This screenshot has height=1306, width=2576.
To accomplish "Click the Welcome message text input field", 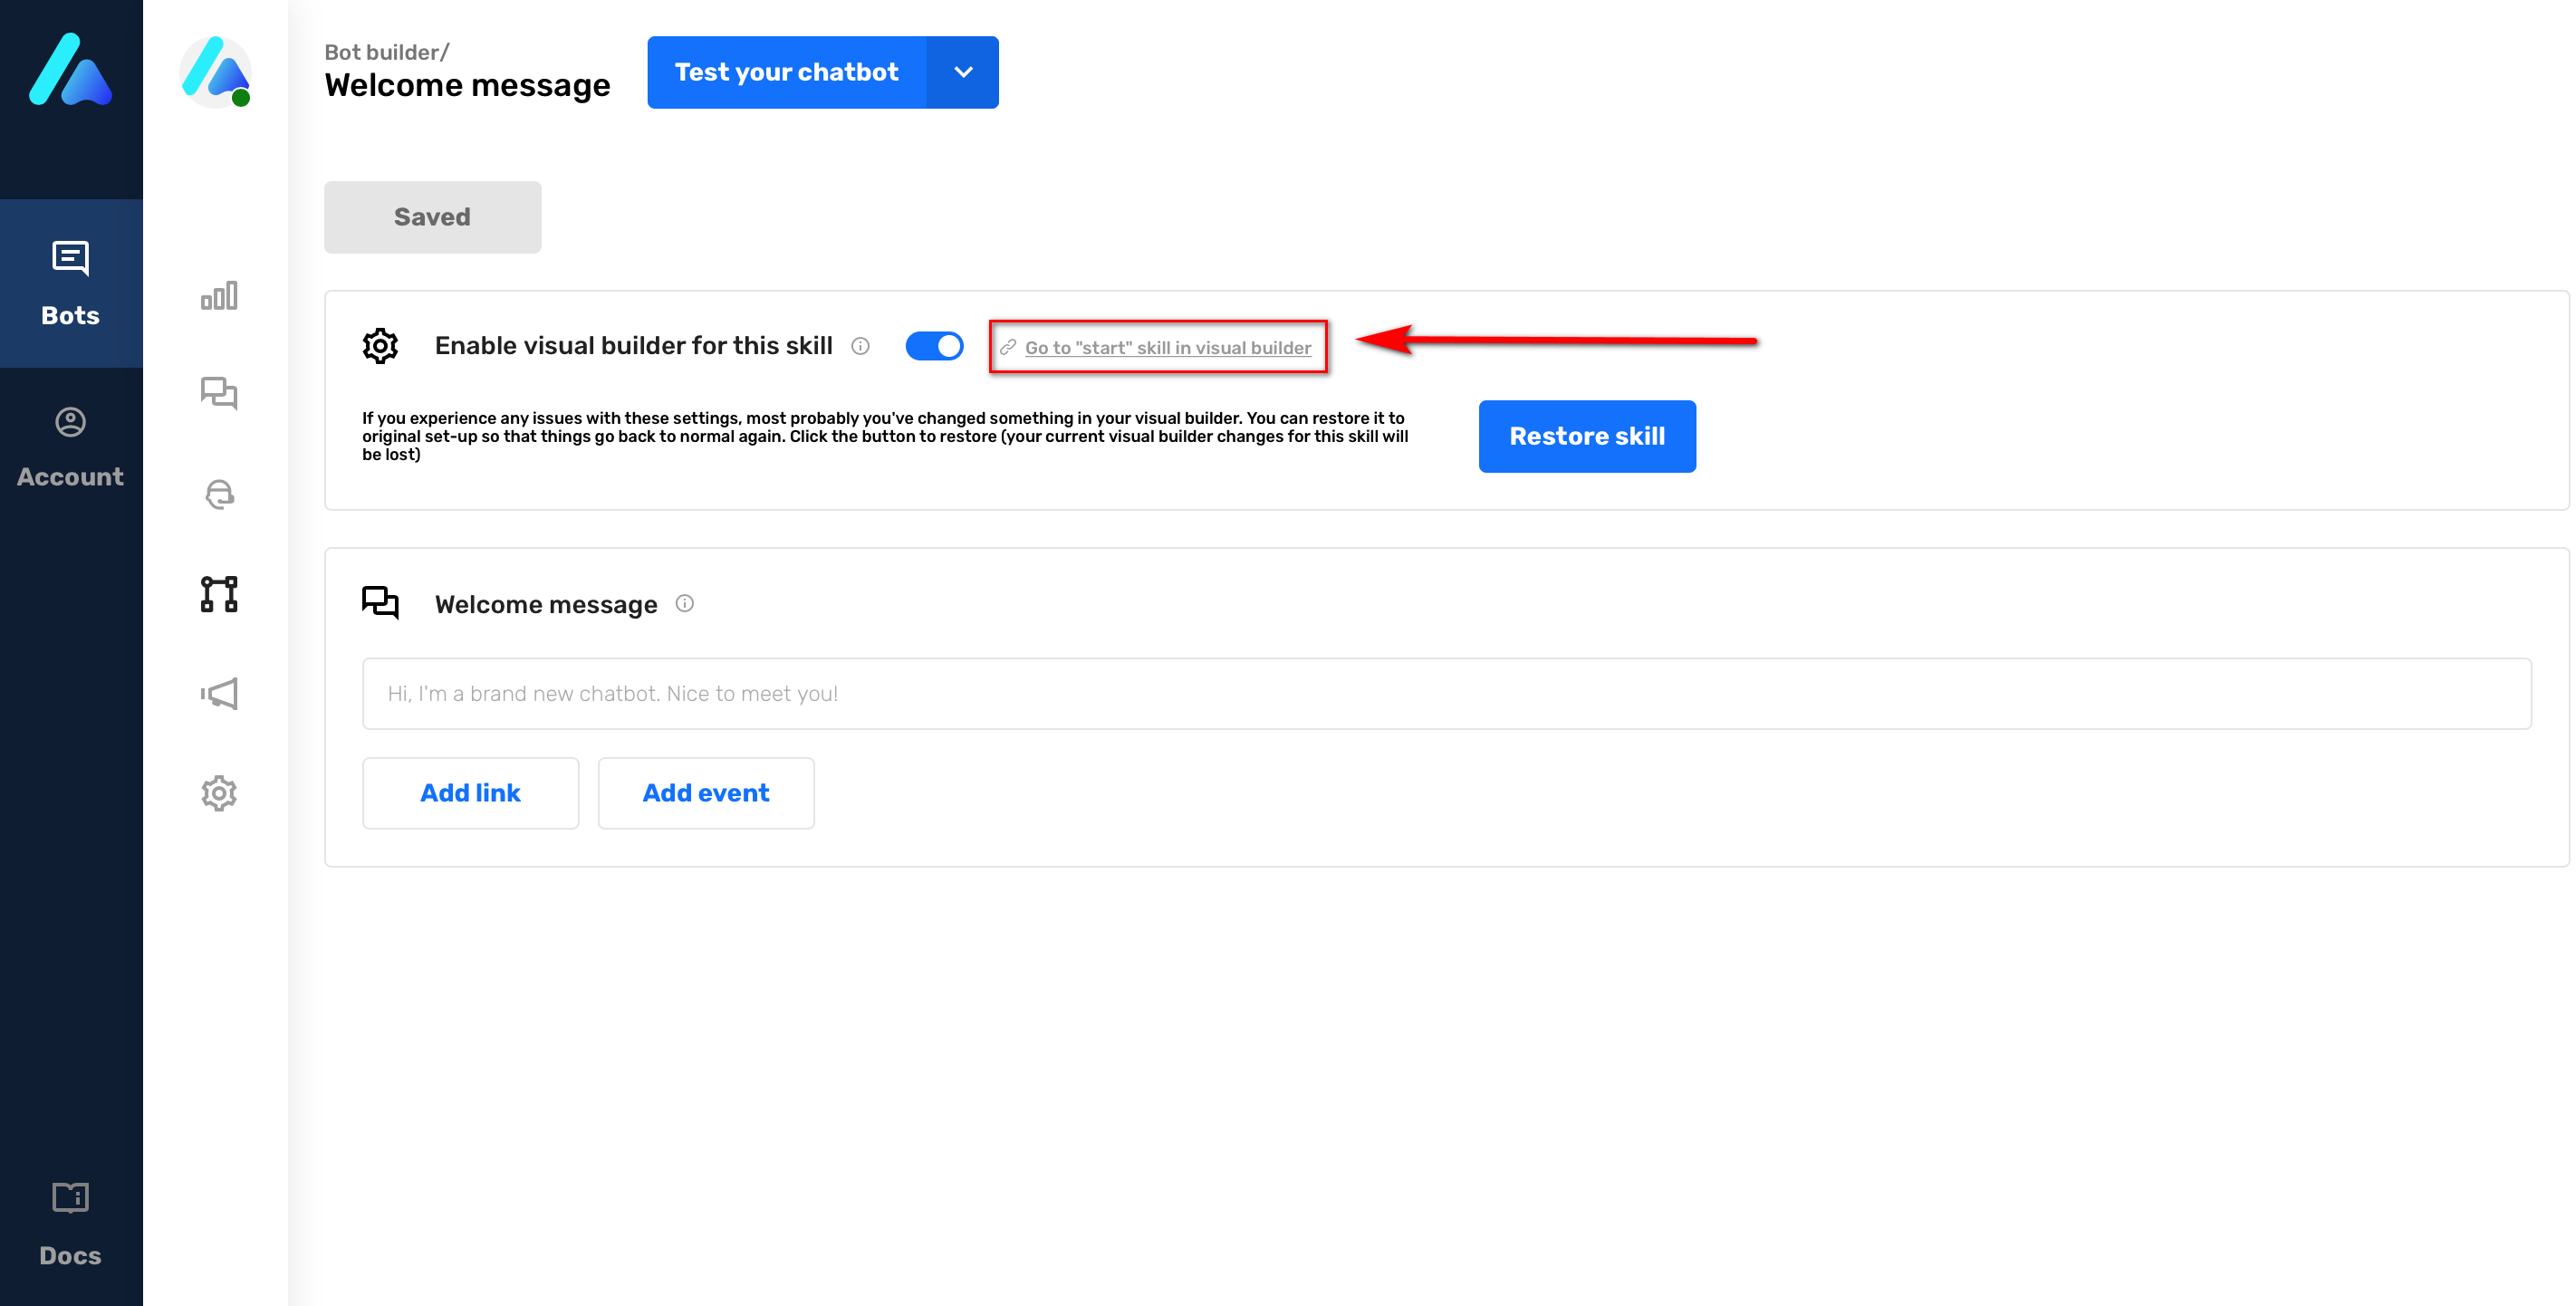I will pos(1446,693).
